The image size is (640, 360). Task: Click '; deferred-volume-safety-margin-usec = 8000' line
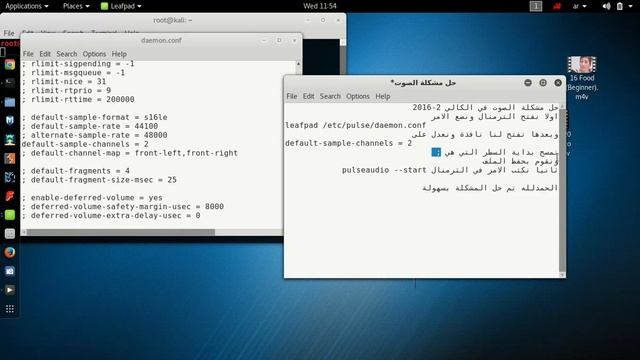click(122, 207)
